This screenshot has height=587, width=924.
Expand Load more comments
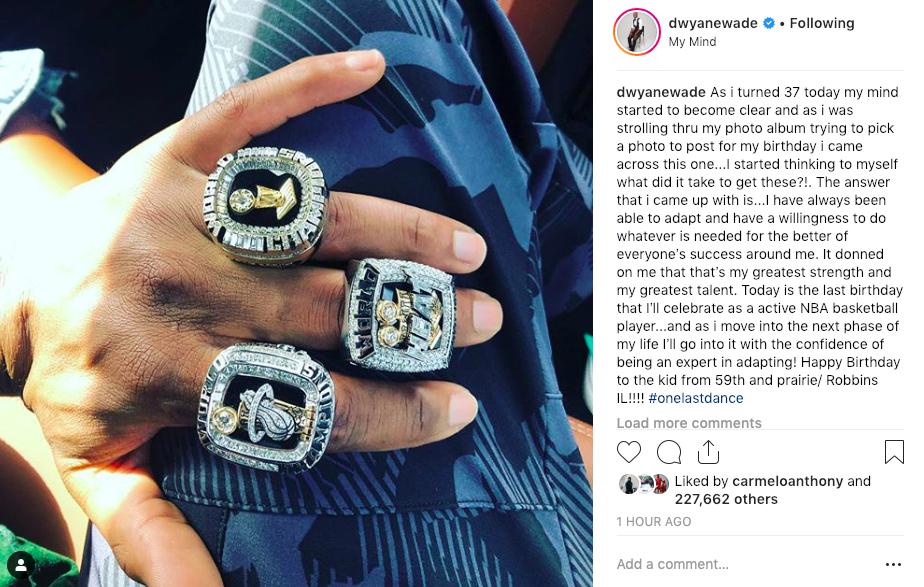coord(689,423)
